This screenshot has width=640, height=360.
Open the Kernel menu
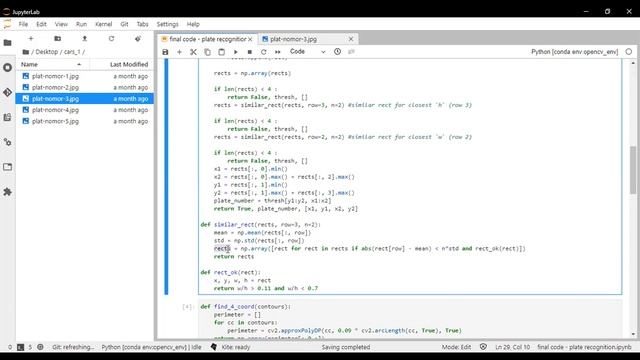click(x=104, y=24)
